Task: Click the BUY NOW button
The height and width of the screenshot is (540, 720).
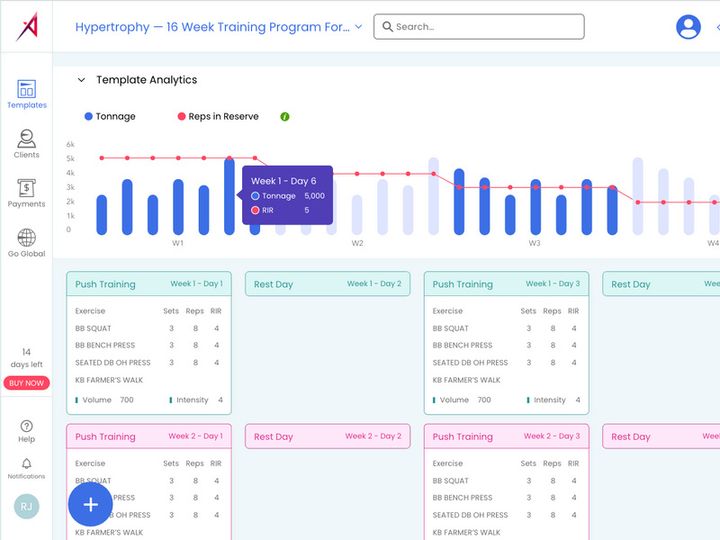Action: [x=27, y=383]
